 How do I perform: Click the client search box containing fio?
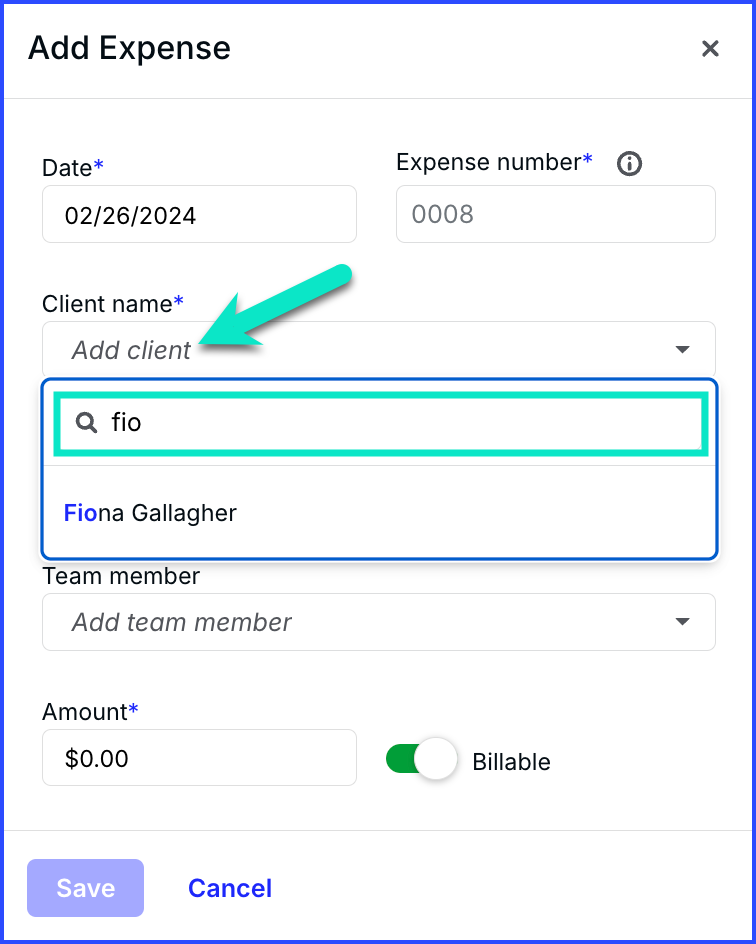381,423
